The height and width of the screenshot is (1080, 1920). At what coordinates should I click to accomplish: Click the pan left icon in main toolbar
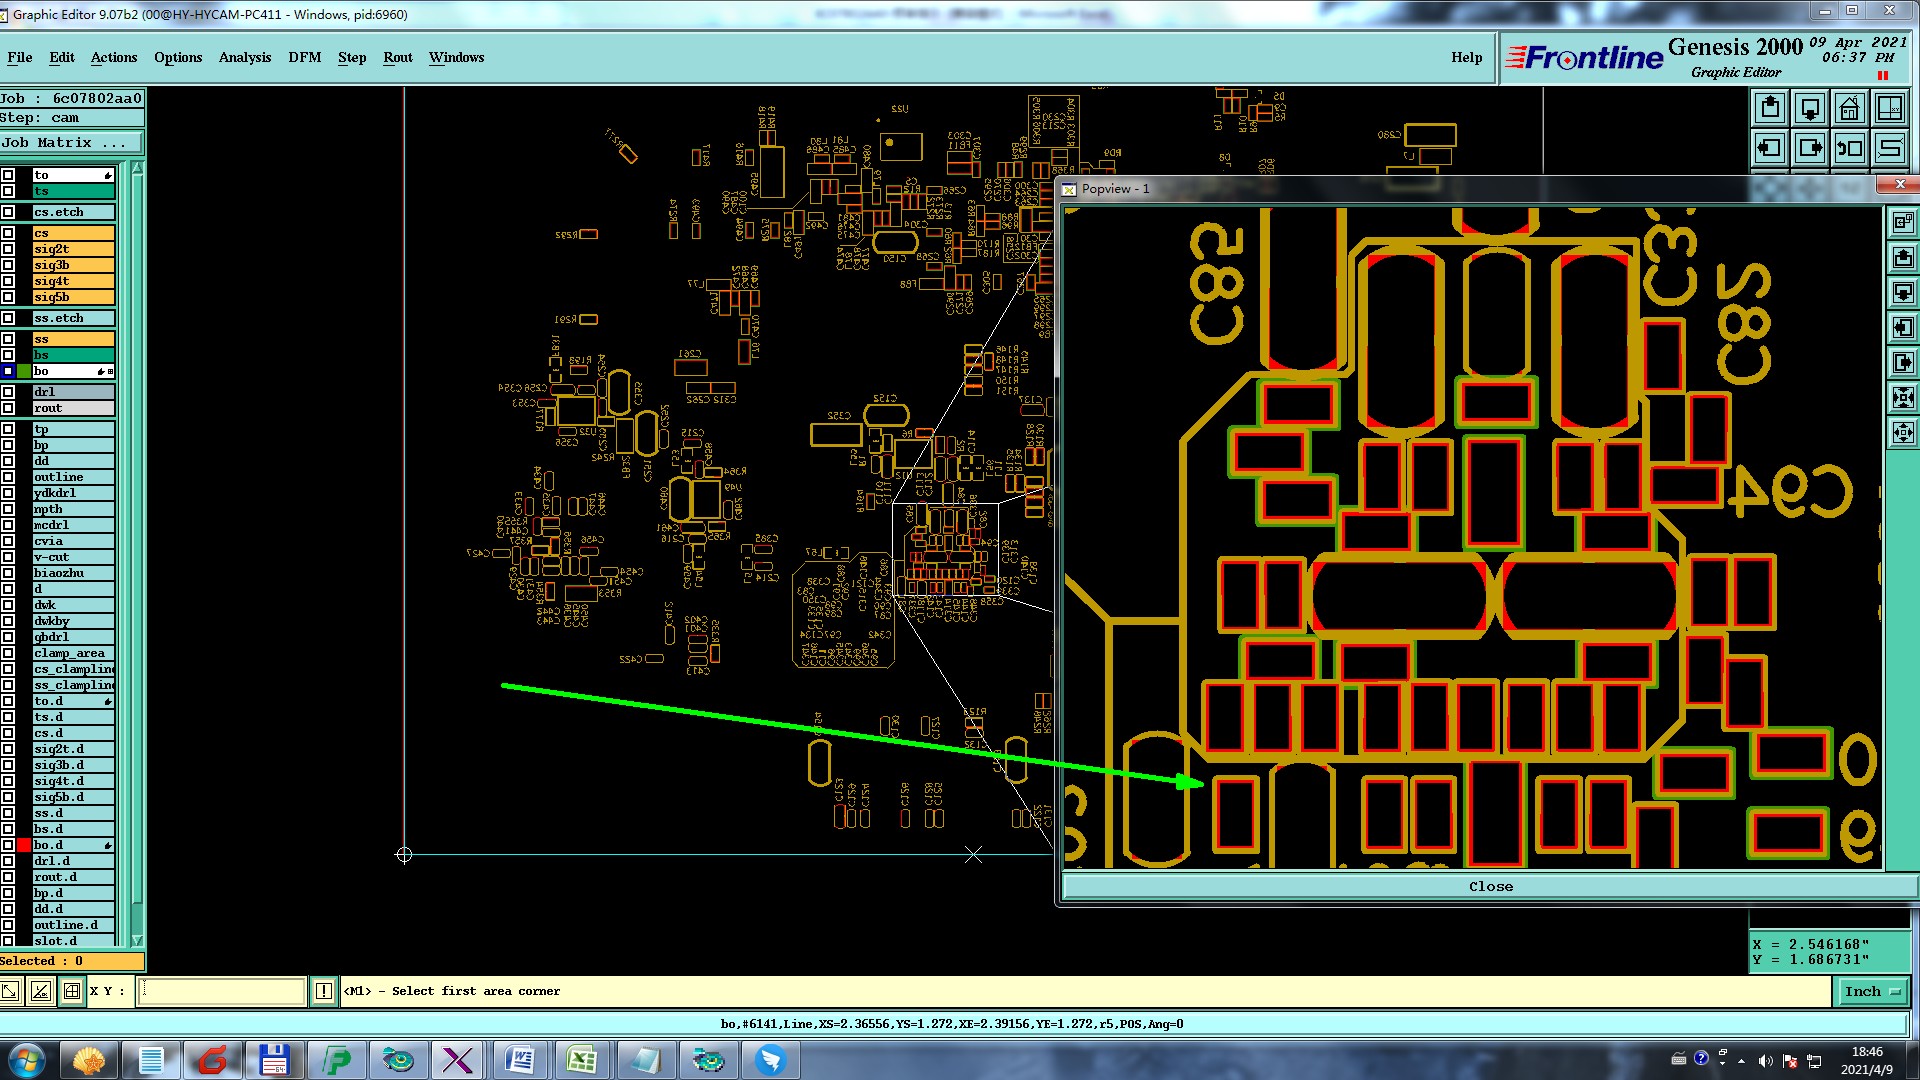(1769, 148)
